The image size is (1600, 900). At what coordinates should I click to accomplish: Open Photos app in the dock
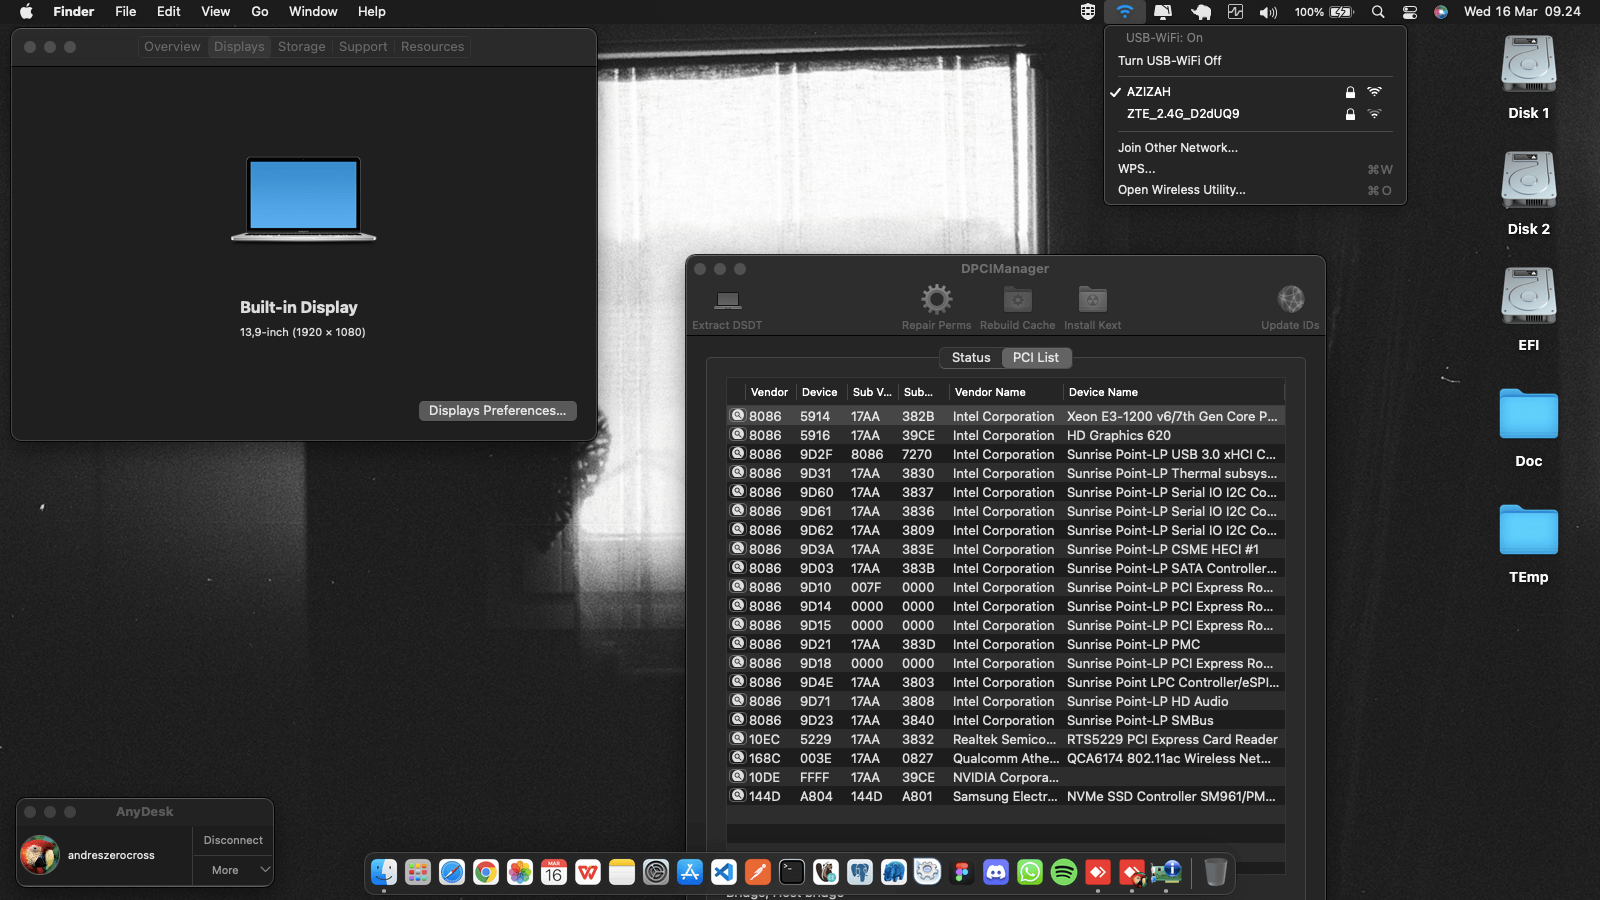pyautogui.click(x=520, y=872)
